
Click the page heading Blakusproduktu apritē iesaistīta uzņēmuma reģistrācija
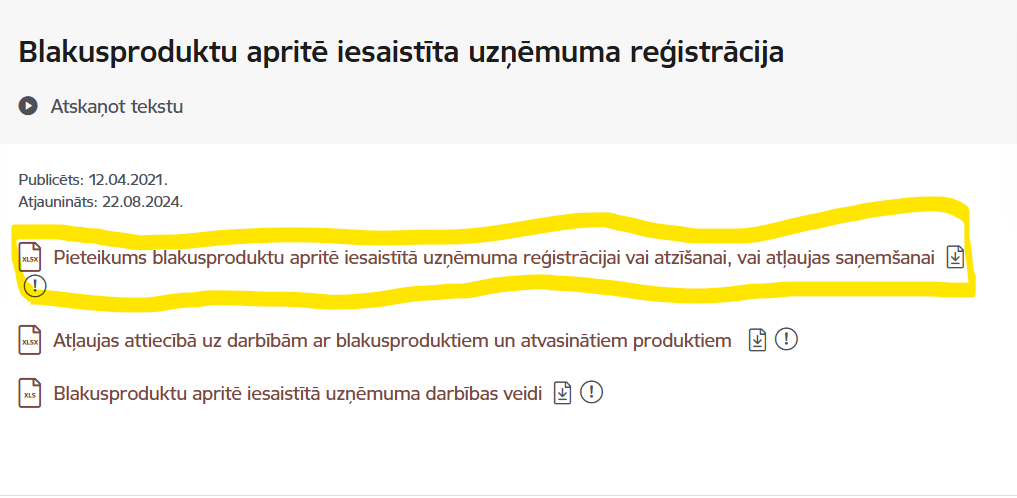pos(401,52)
